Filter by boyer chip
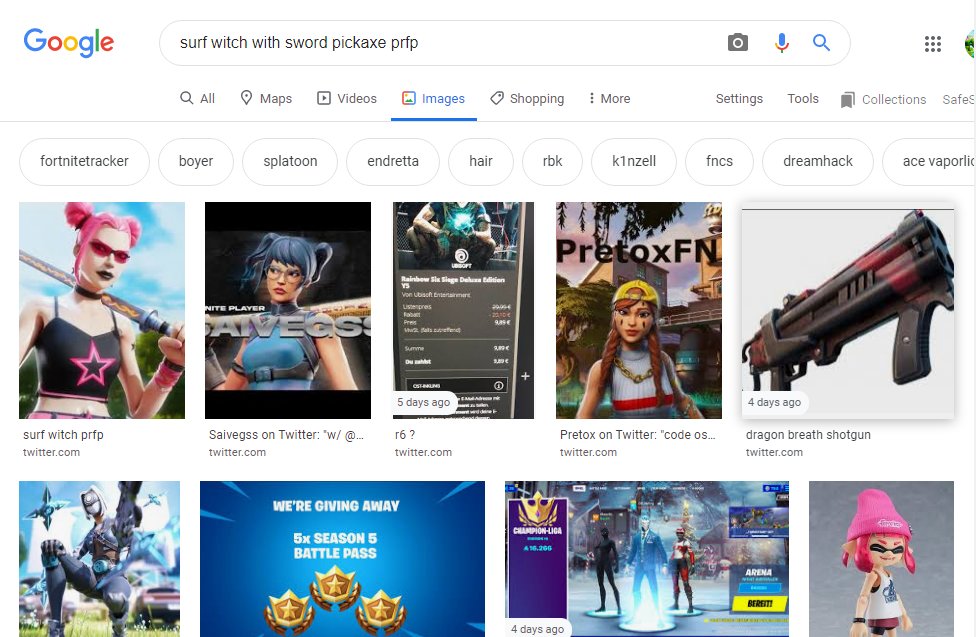The height and width of the screenshot is (637, 976). (x=196, y=161)
